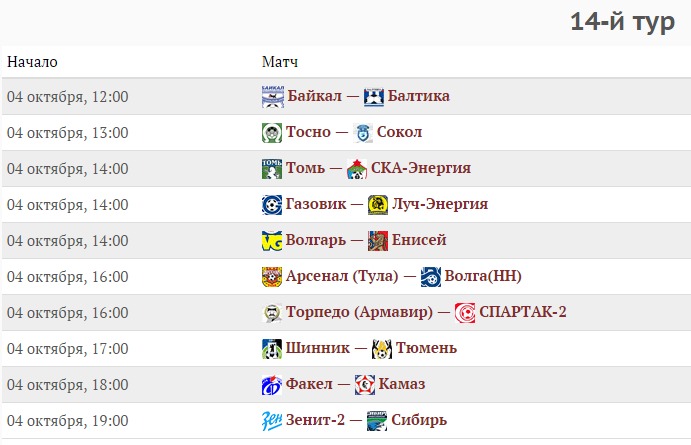The image size is (691, 445).
Task: Click the Зенит-2 team logo icon
Action: pyautogui.click(x=272, y=421)
